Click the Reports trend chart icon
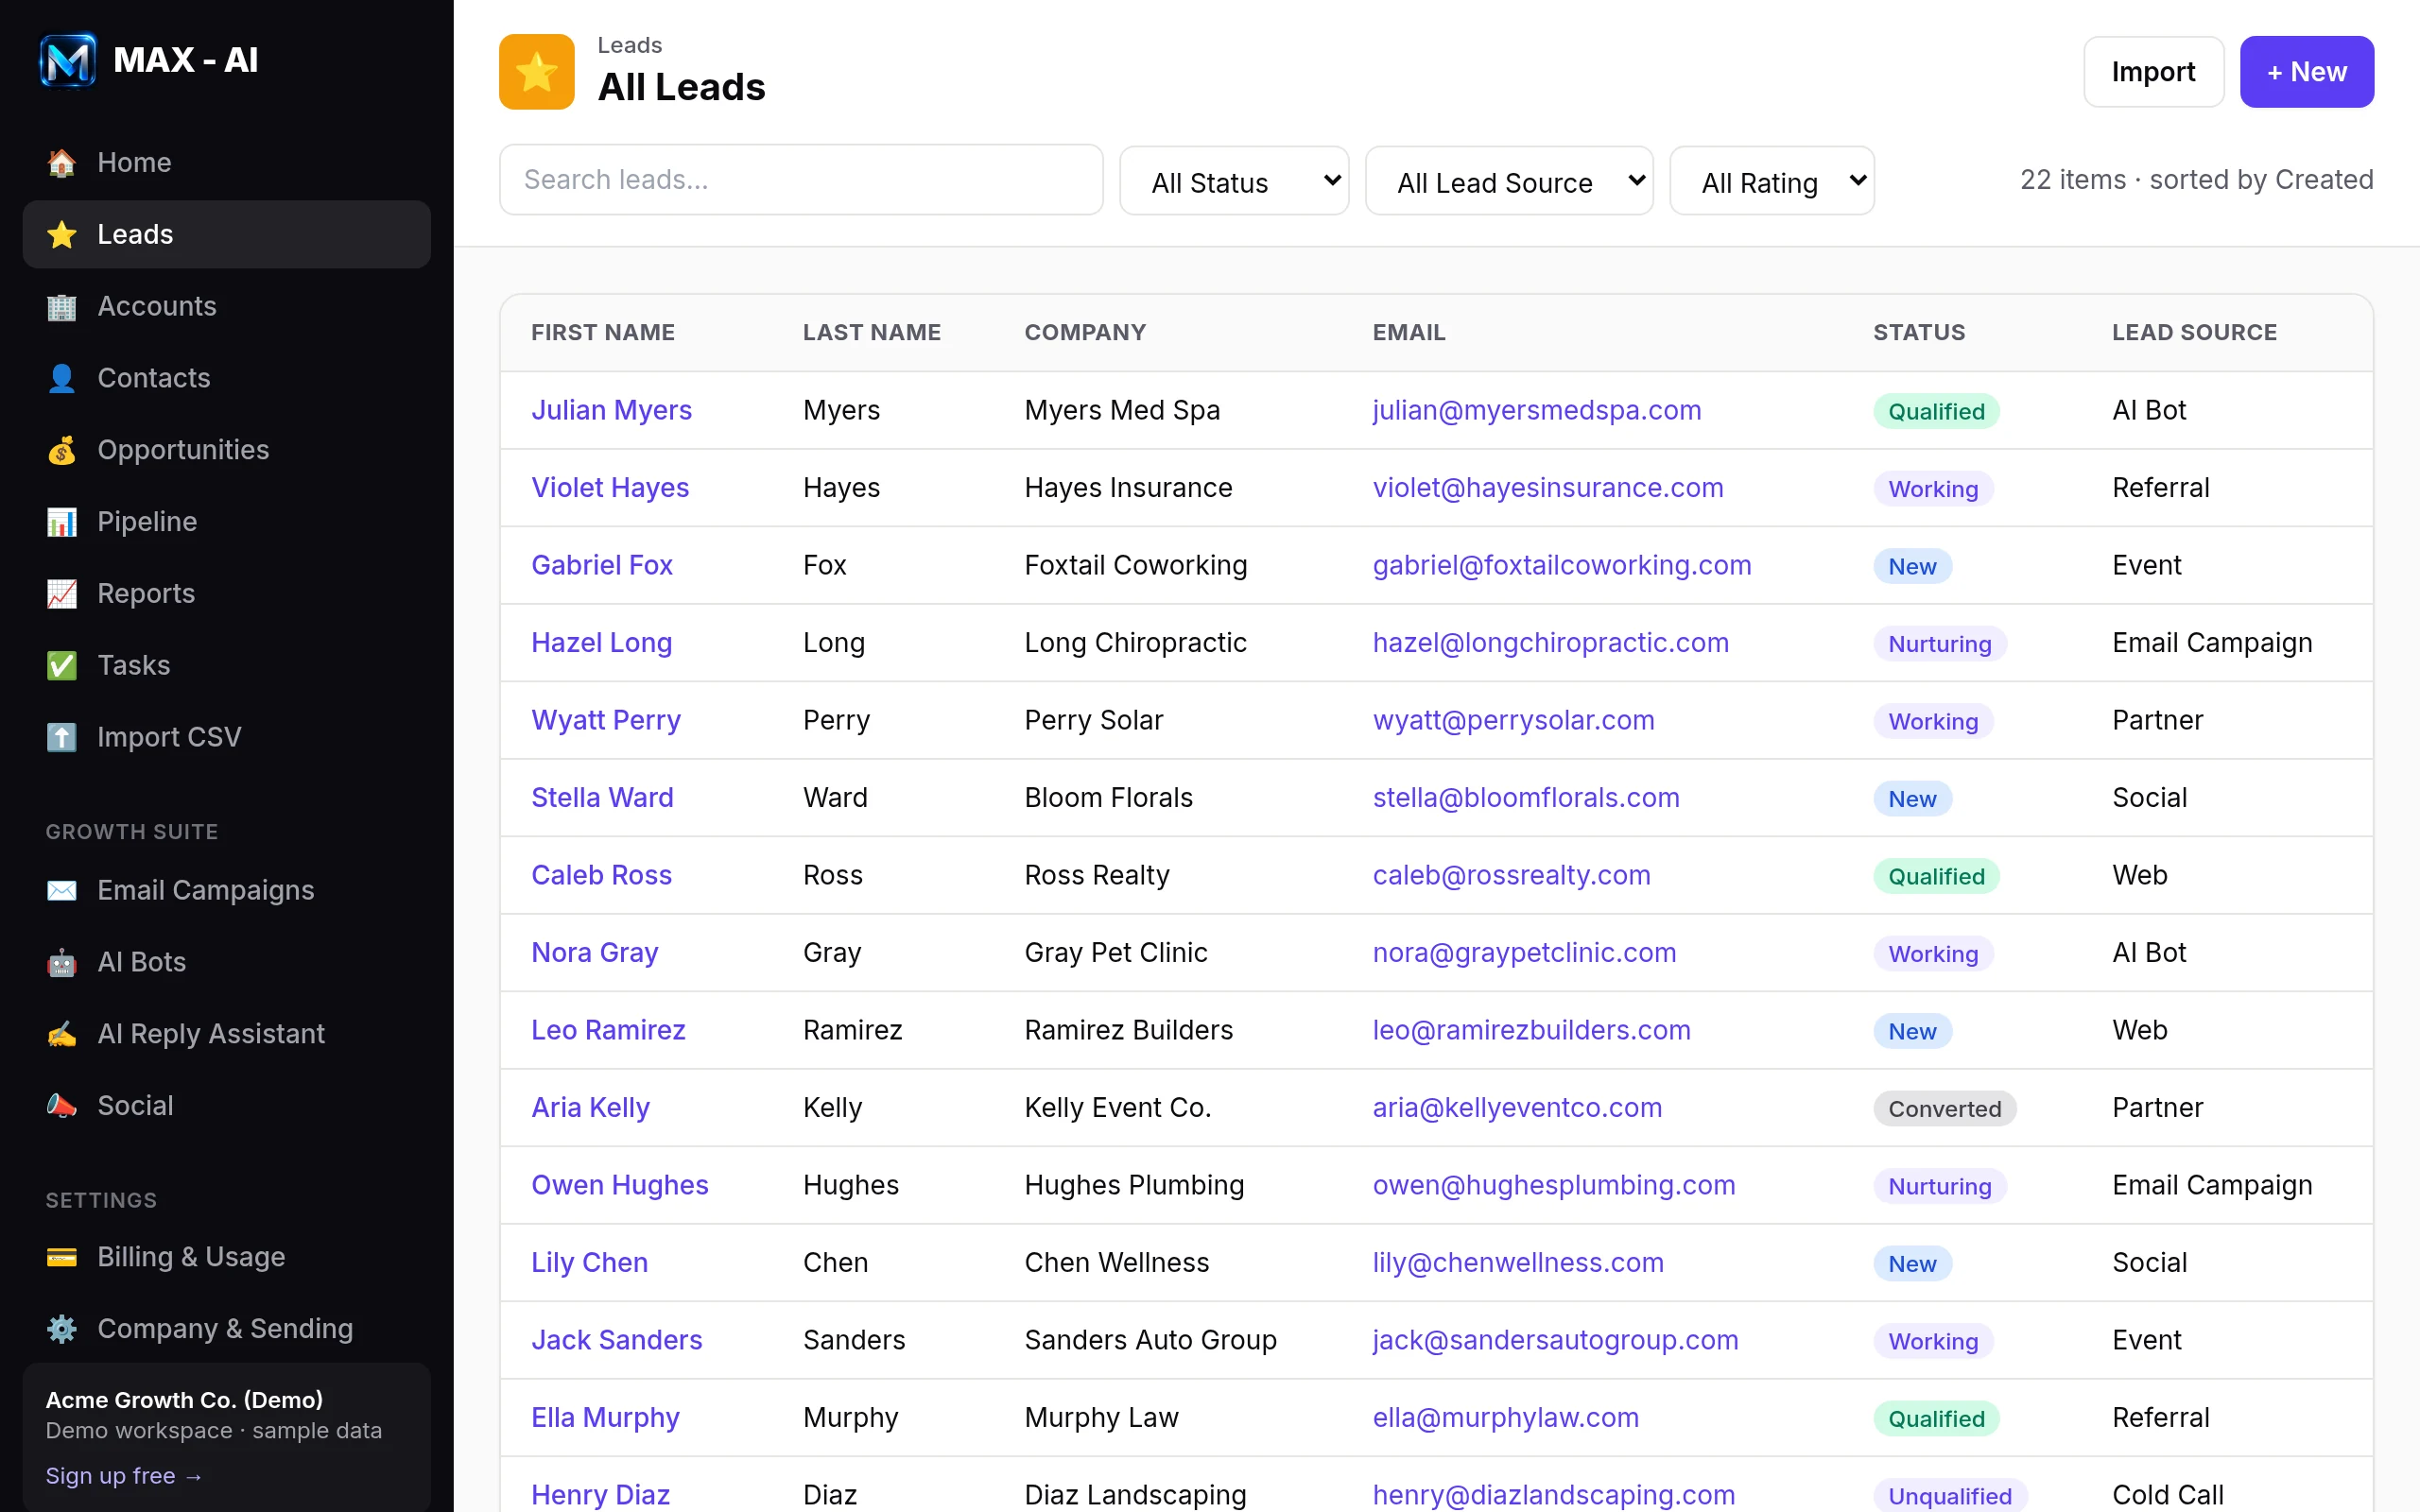The height and width of the screenshot is (1512, 2420). pos(62,594)
